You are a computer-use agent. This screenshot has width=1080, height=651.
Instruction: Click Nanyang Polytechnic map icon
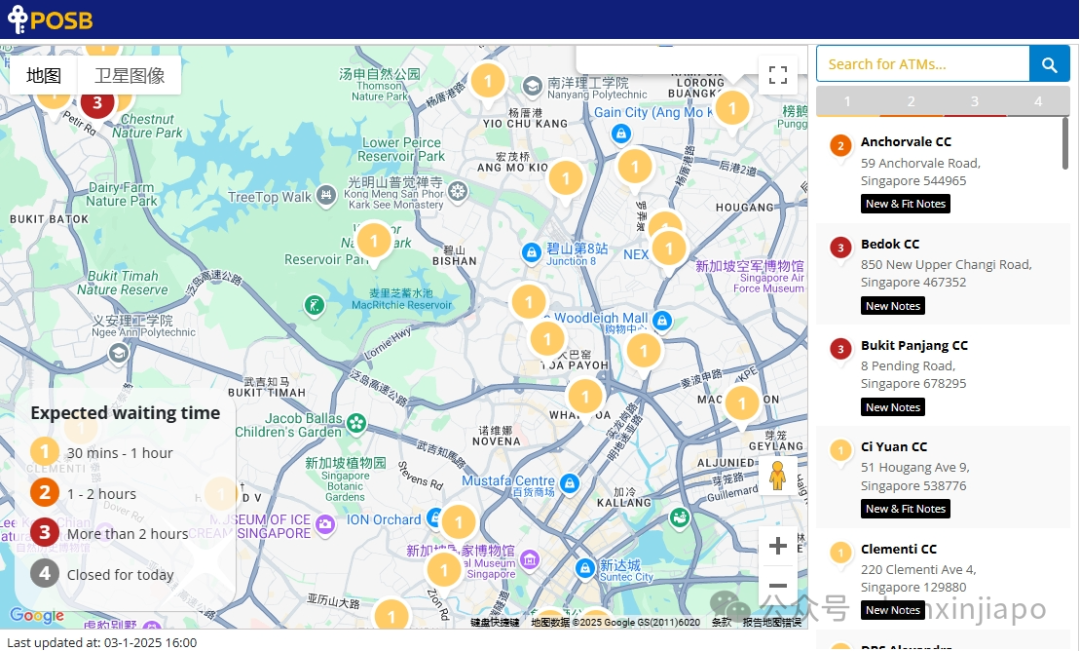[x=532, y=86]
